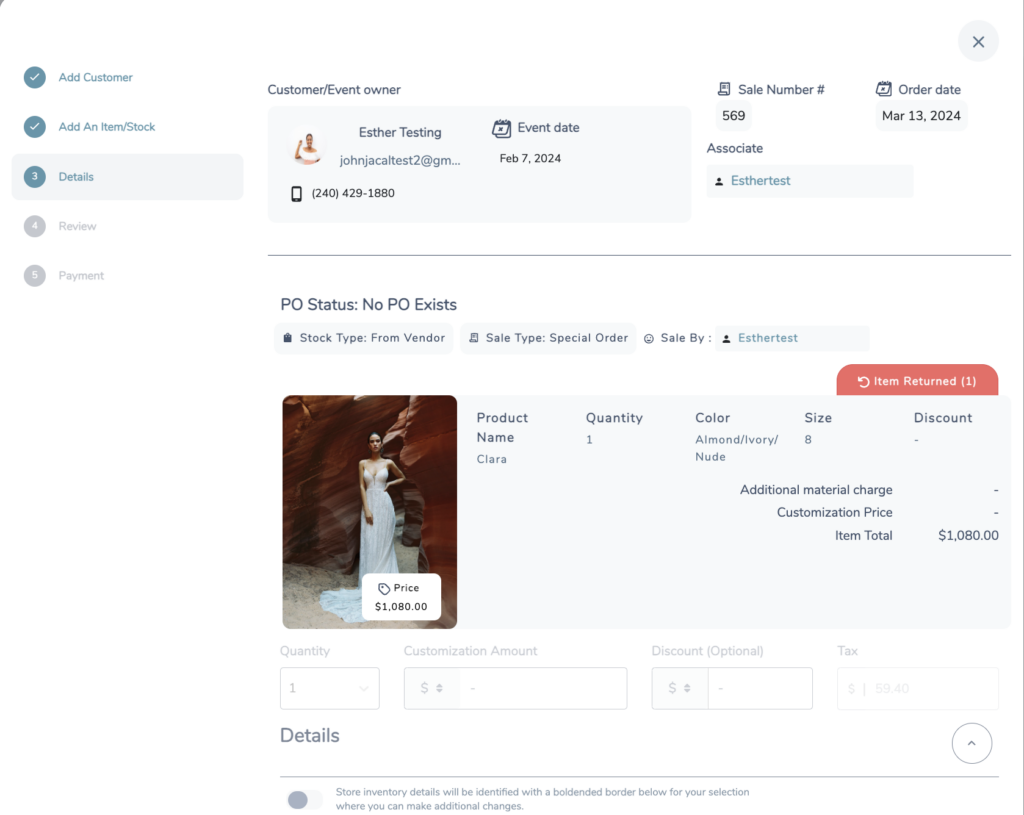Image resolution: width=1024 pixels, height=815 pixels.
Task: Click the Add Customer step checkmark icon
Action: pos(35,77)
